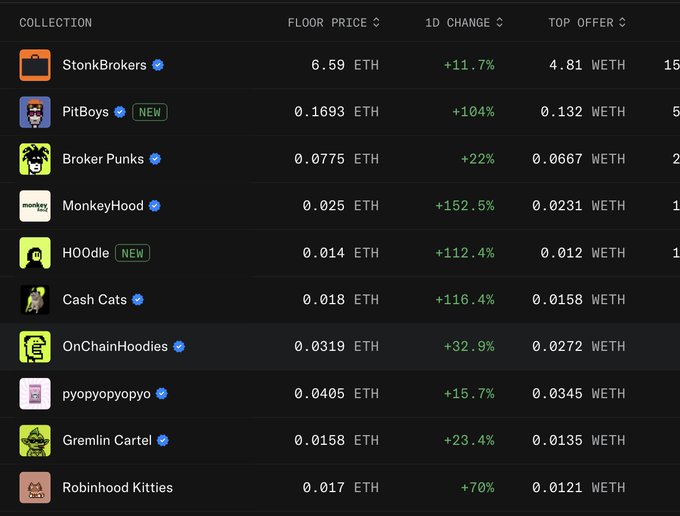The width and height of the screenshot is (680, 516).
Task: Click the verified badge beside Gremlin Cartel
Action: click(x=163, y=441)
